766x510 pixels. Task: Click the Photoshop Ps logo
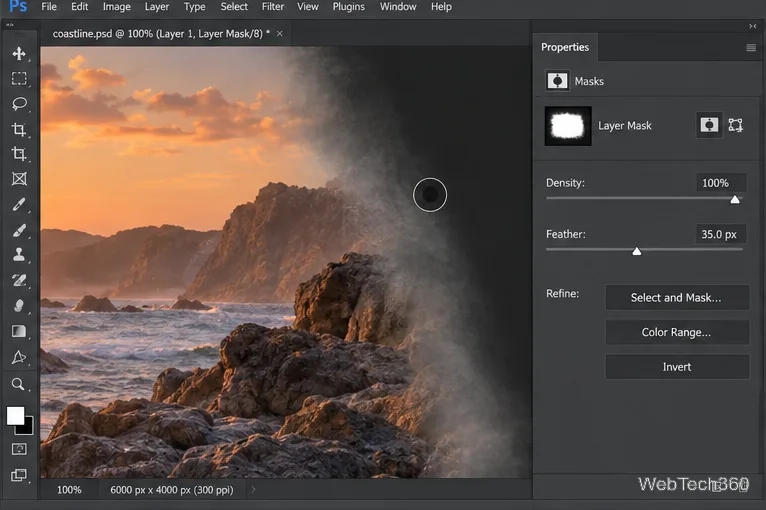18,6
